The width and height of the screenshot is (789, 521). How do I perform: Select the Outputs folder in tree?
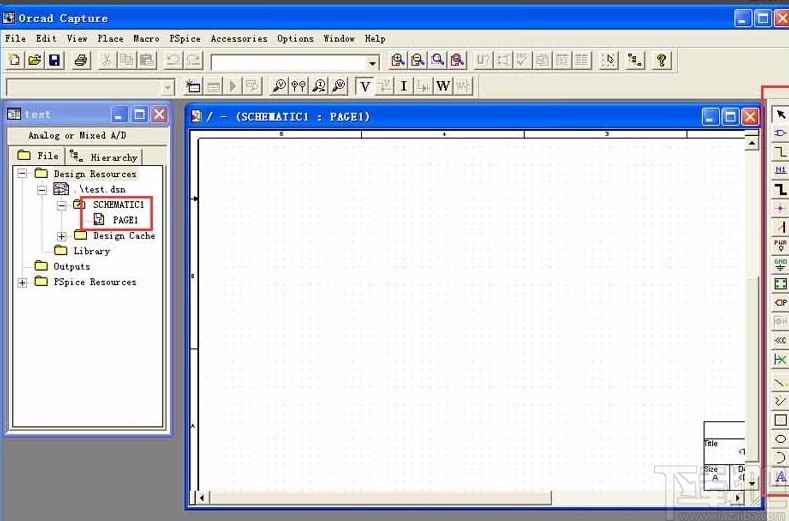point(71,266)
